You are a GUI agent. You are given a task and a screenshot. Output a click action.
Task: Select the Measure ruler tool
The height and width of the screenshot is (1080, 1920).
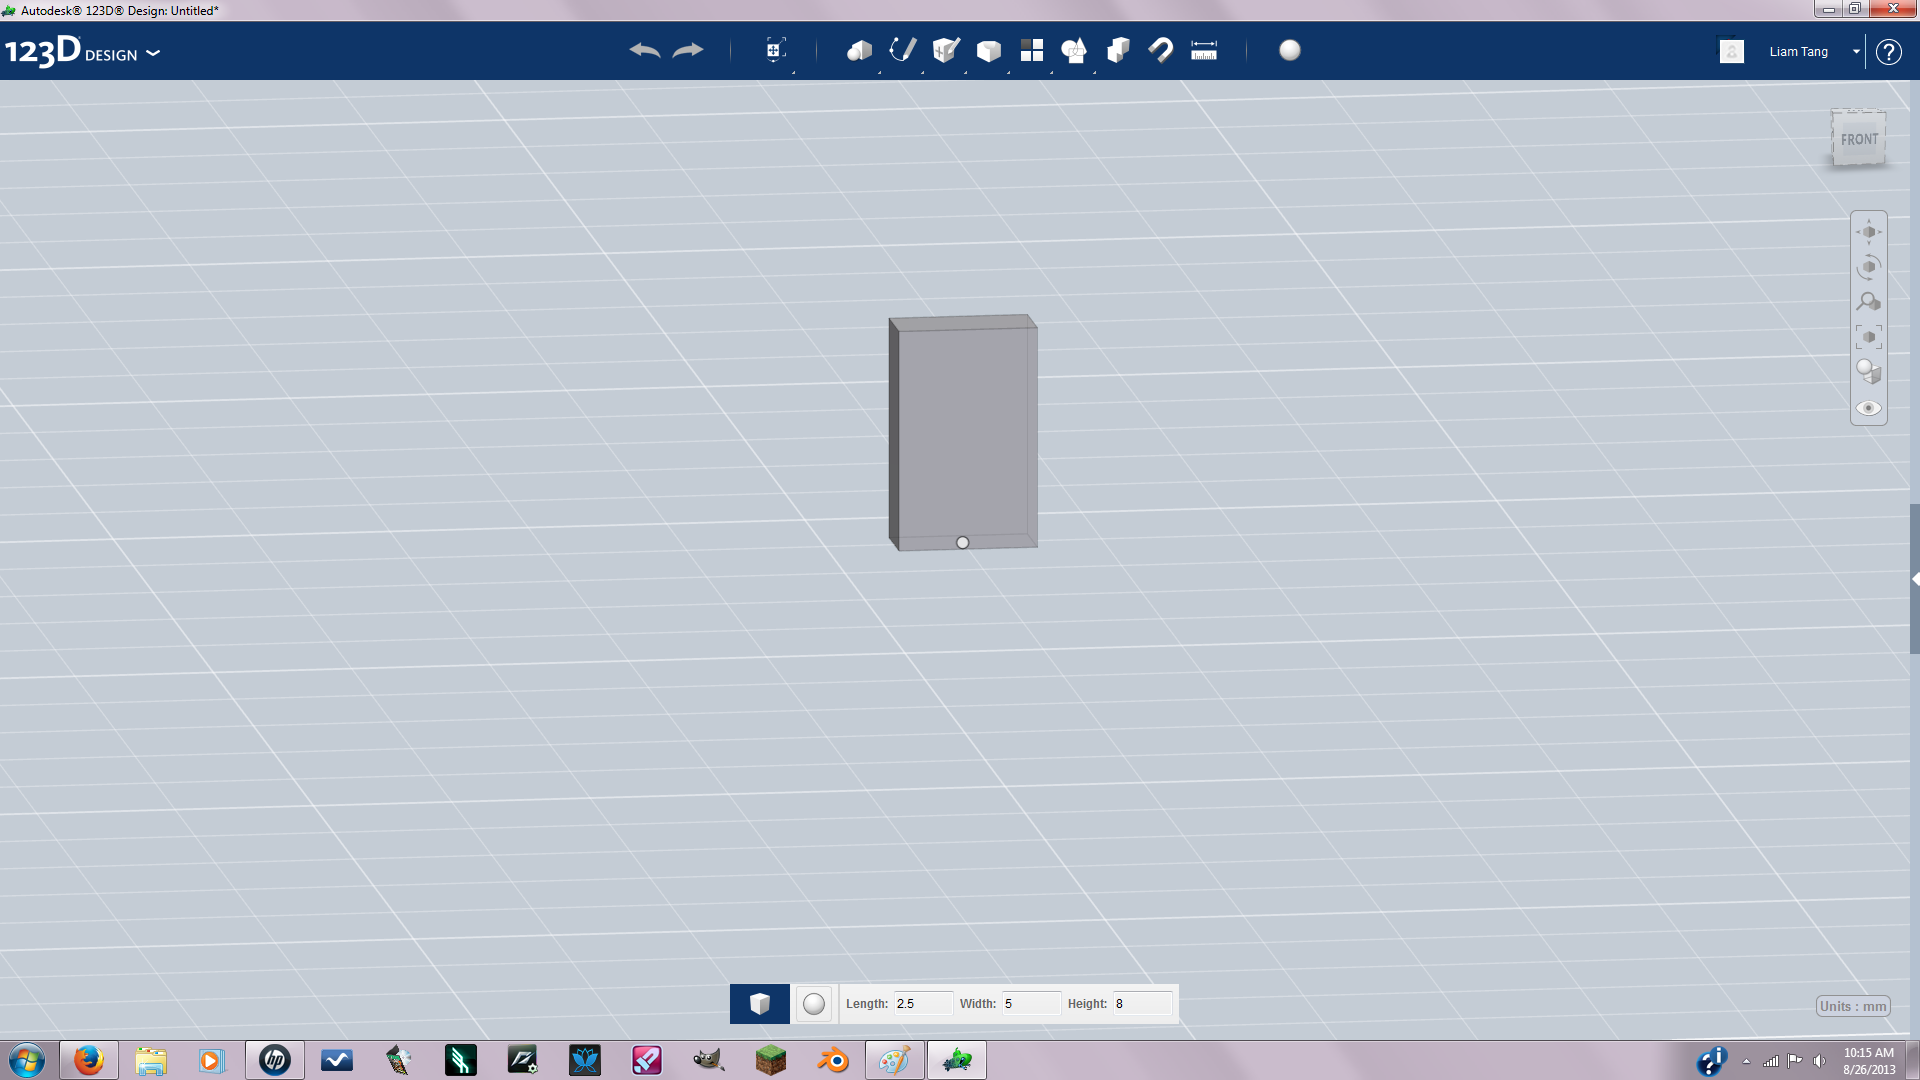click(x=1204, y=50)
